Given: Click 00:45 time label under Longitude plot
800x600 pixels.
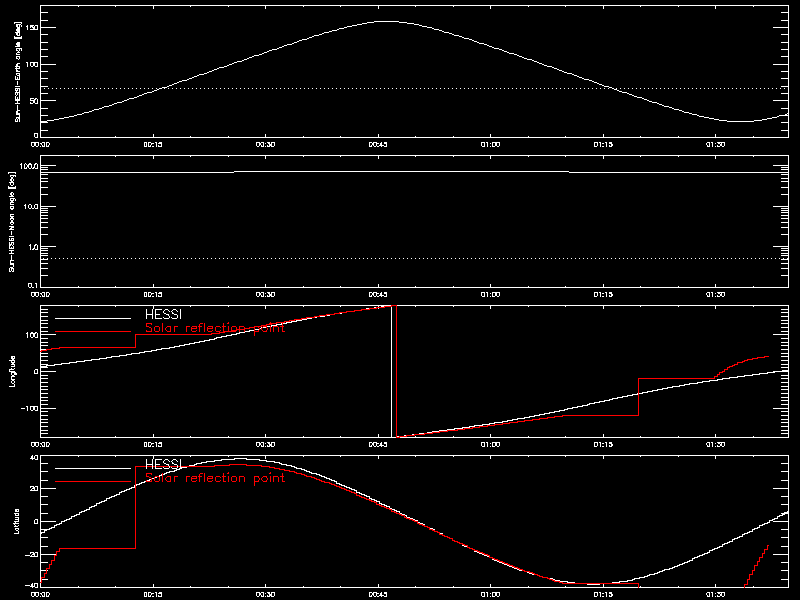Looking at the screenshot, I should [x=378, y=444].
